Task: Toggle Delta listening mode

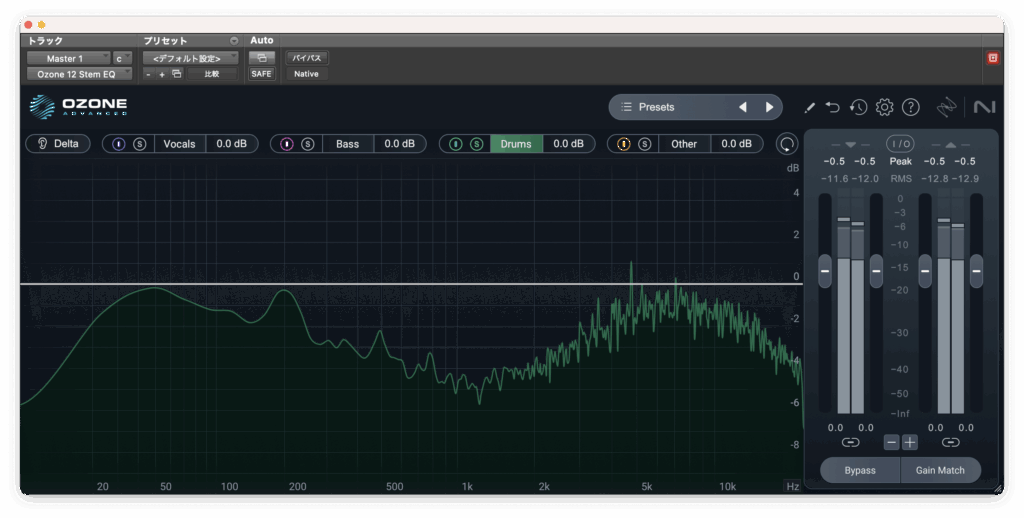Action: pyautogui.click(x=58, y=143)
